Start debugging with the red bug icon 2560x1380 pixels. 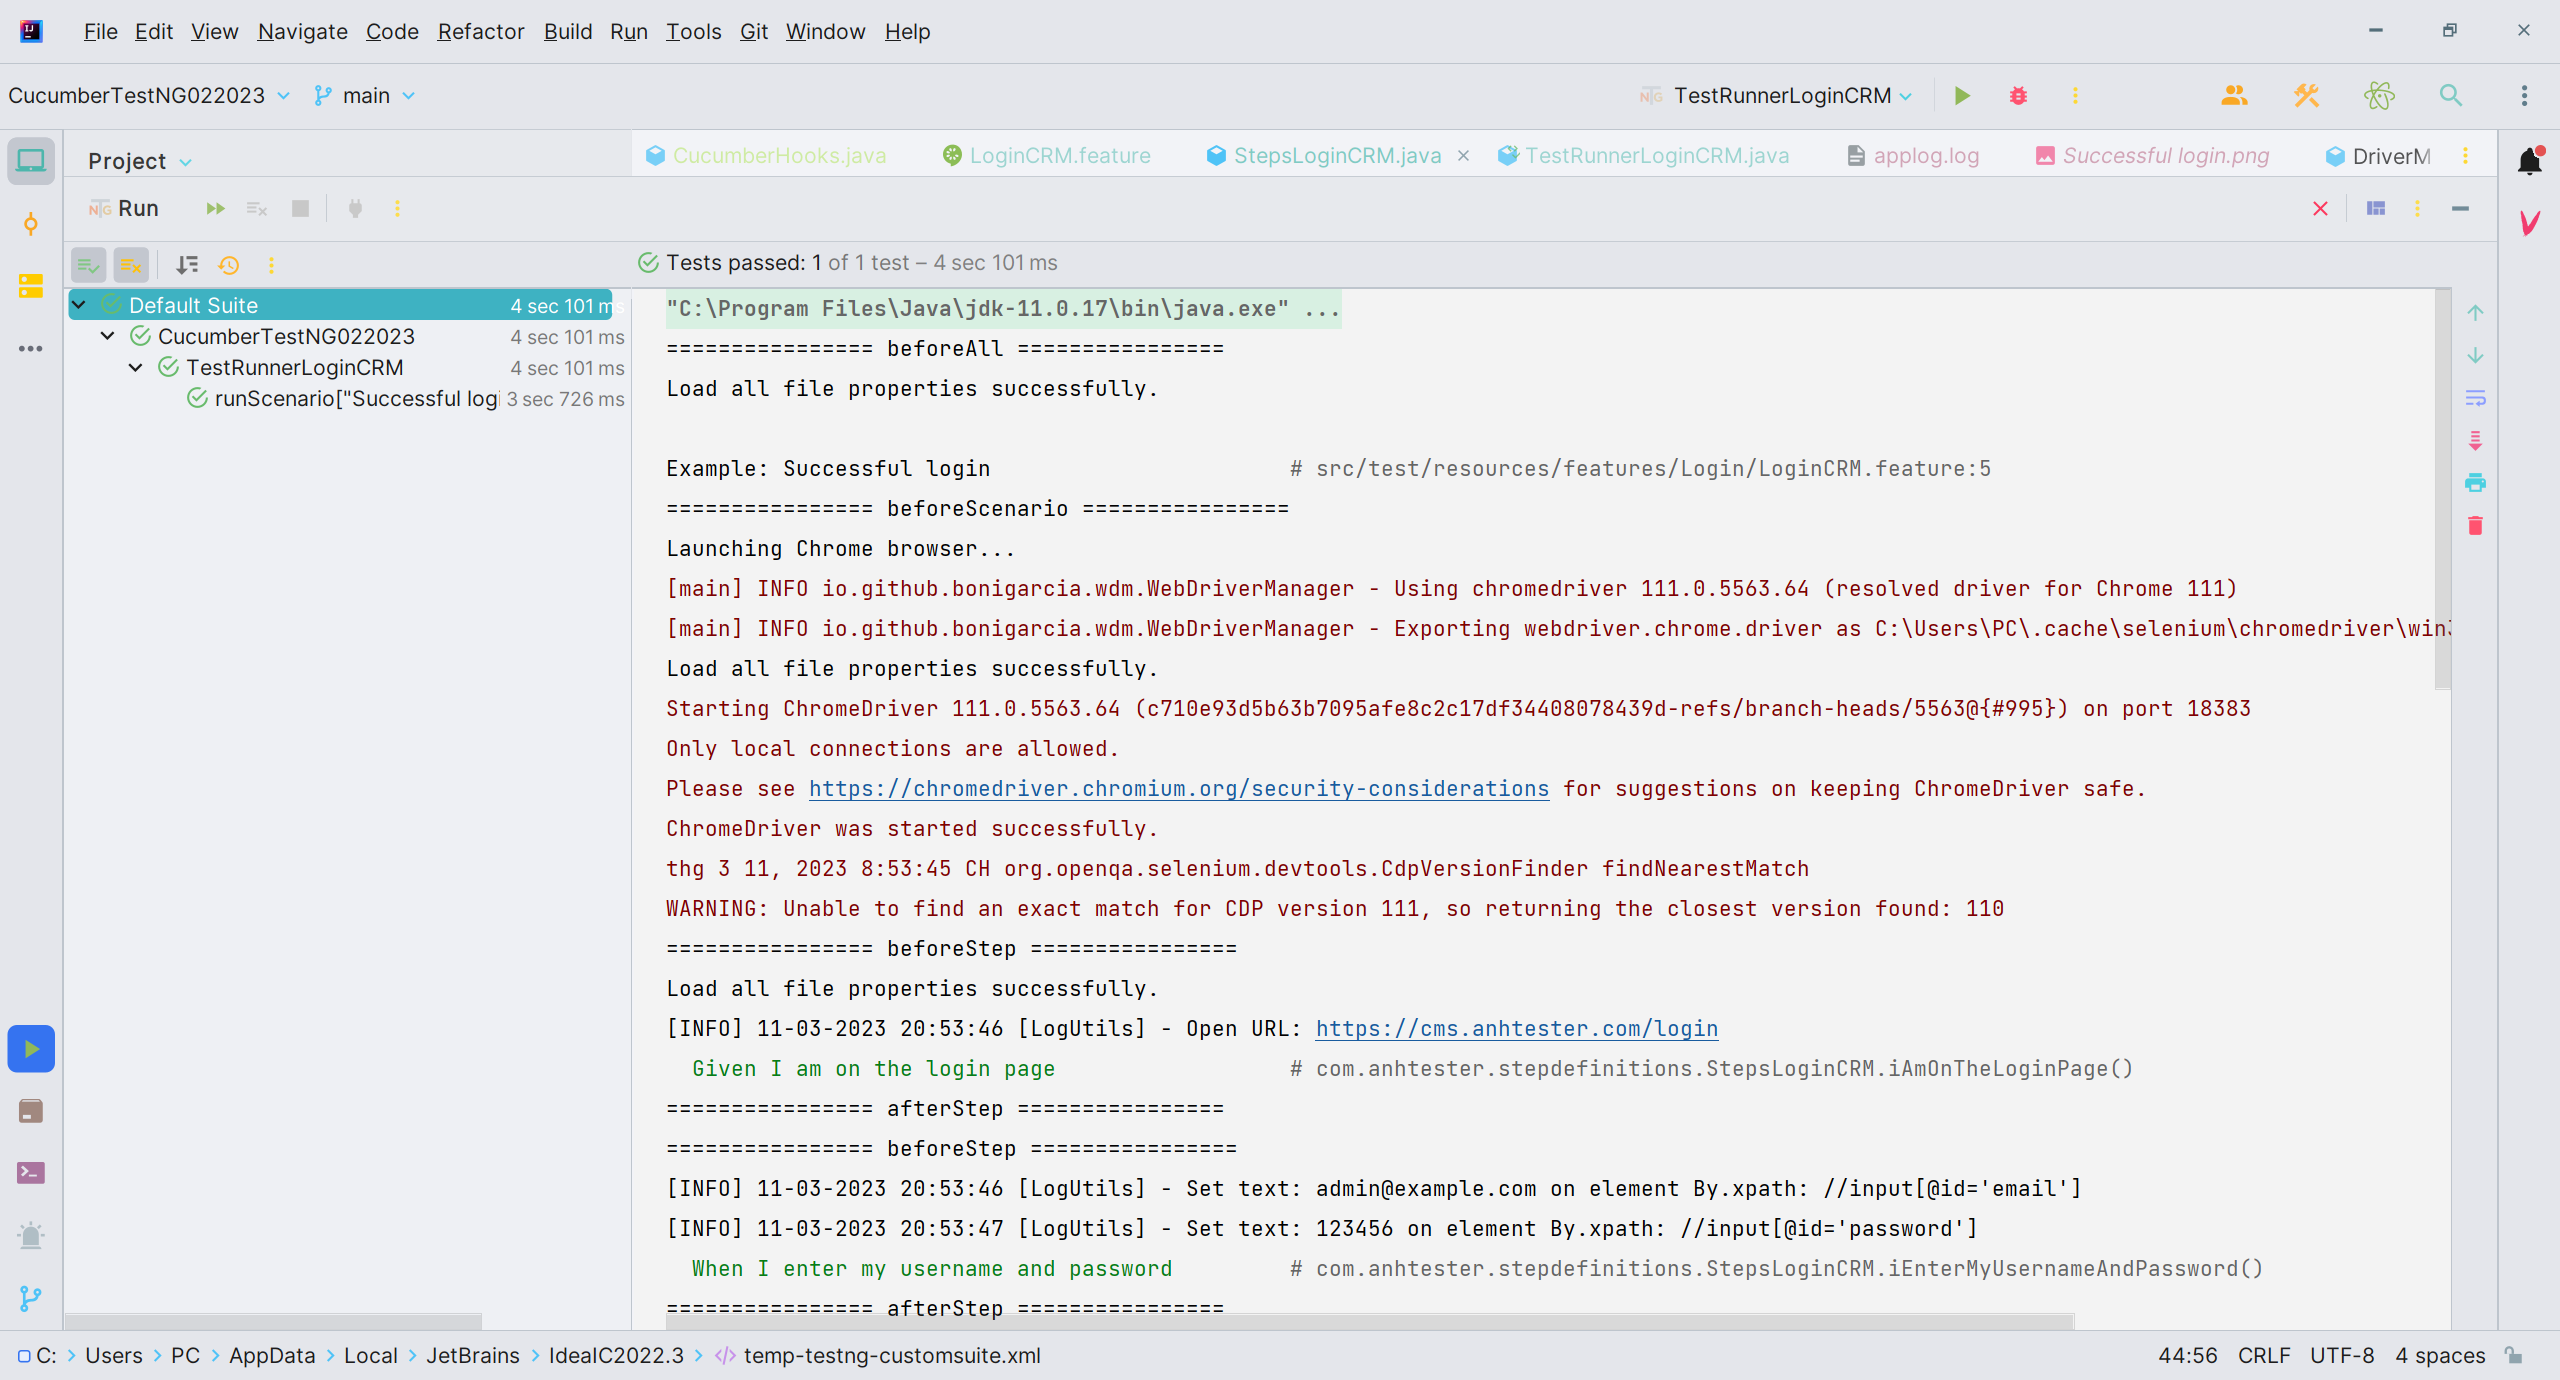pyautogui.click(x=2018, y=96)
